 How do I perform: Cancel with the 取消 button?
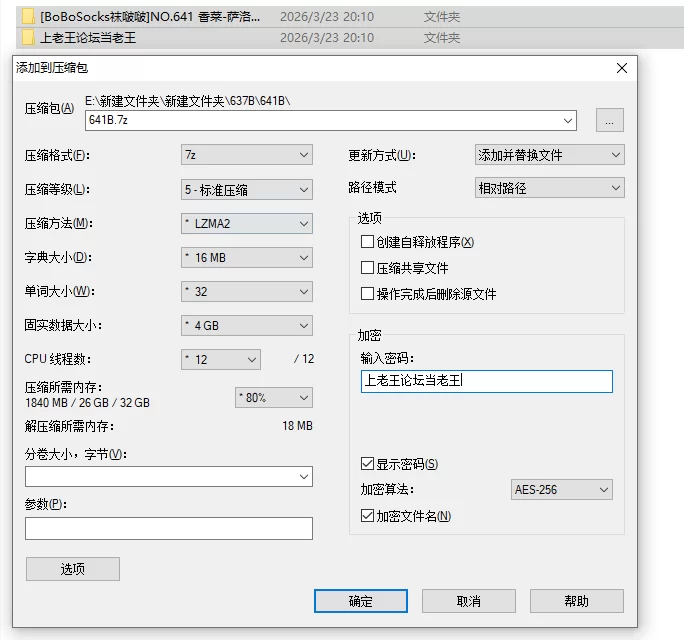tap(469, 601)
